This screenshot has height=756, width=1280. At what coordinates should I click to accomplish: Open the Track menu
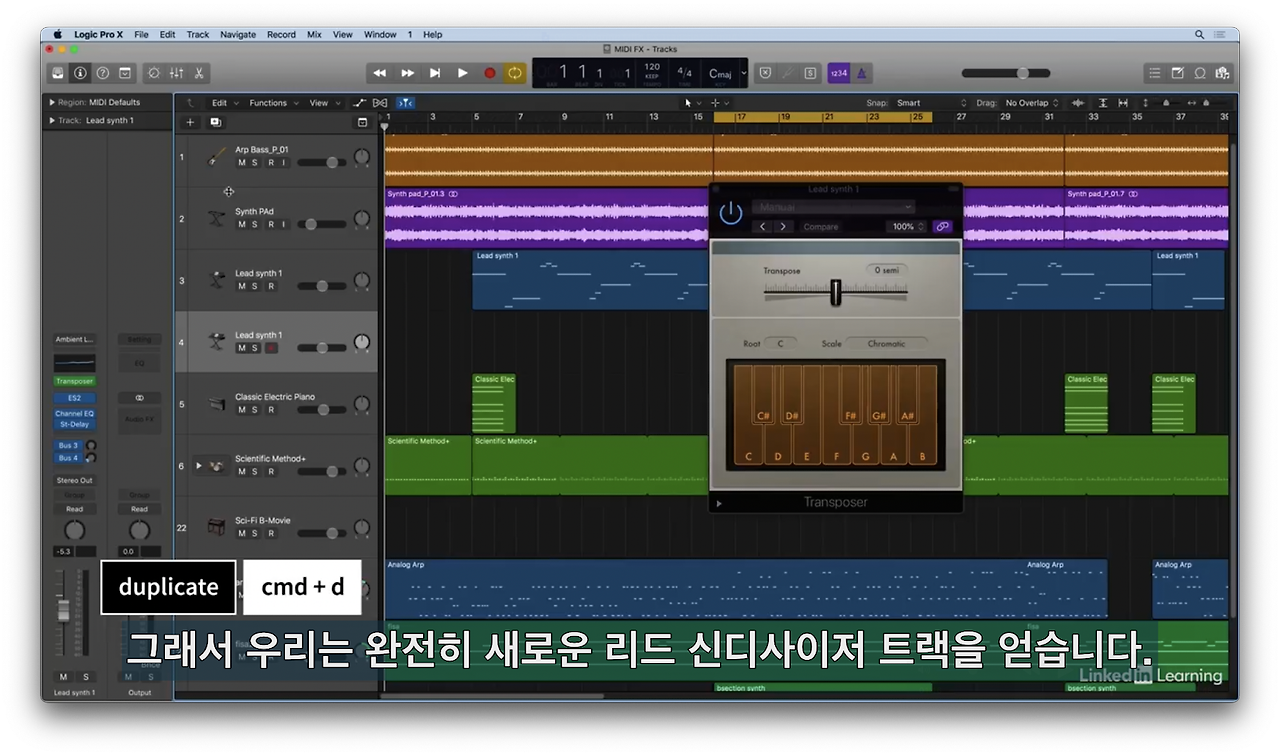(x=198, y=34)
